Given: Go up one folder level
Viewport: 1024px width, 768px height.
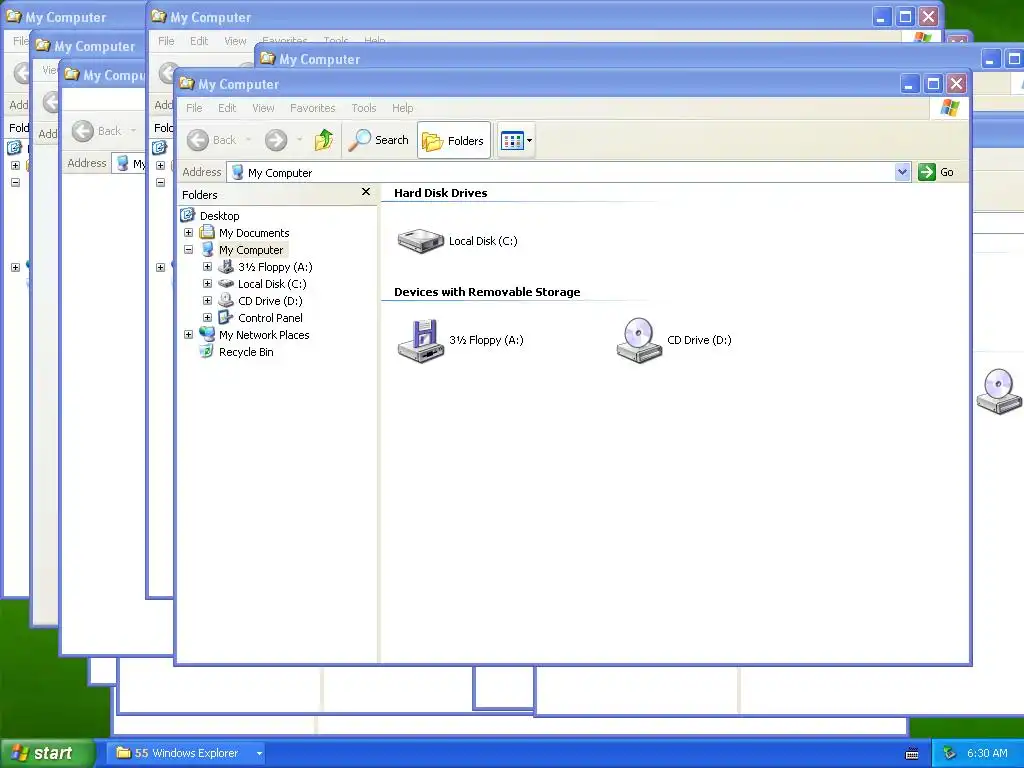Looking at the screenshot, I should pyautogui.click(x=323, y=140).
